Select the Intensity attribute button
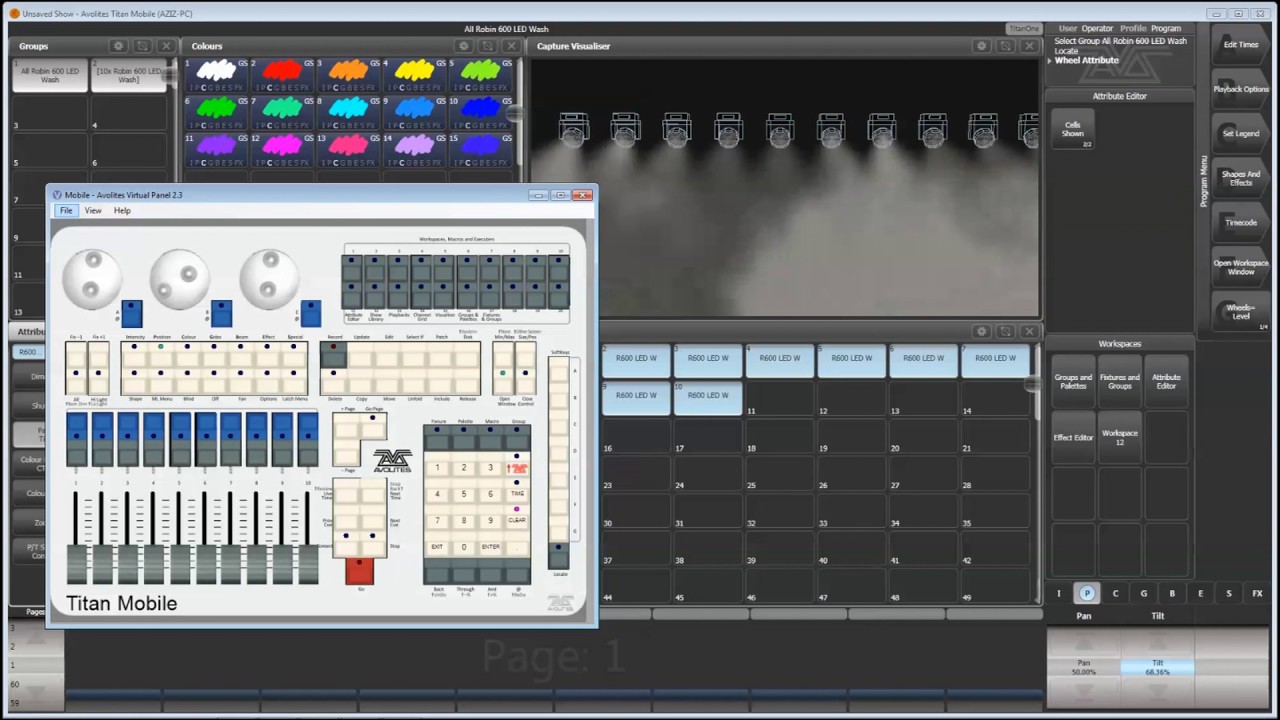1280x720 pixels. [134, 355]
